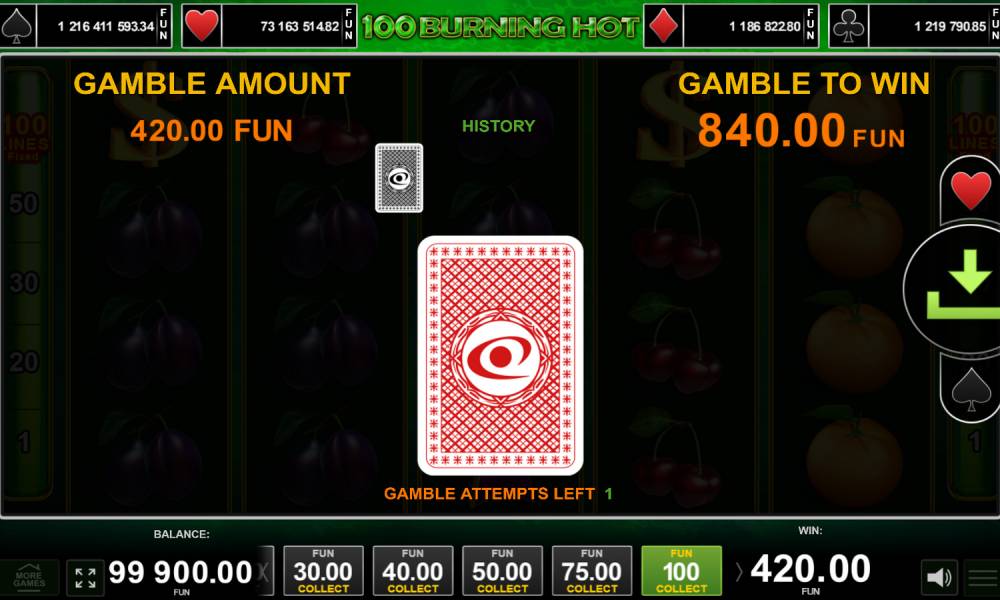Choose the 50.00 collect bet button

point(503,571)
